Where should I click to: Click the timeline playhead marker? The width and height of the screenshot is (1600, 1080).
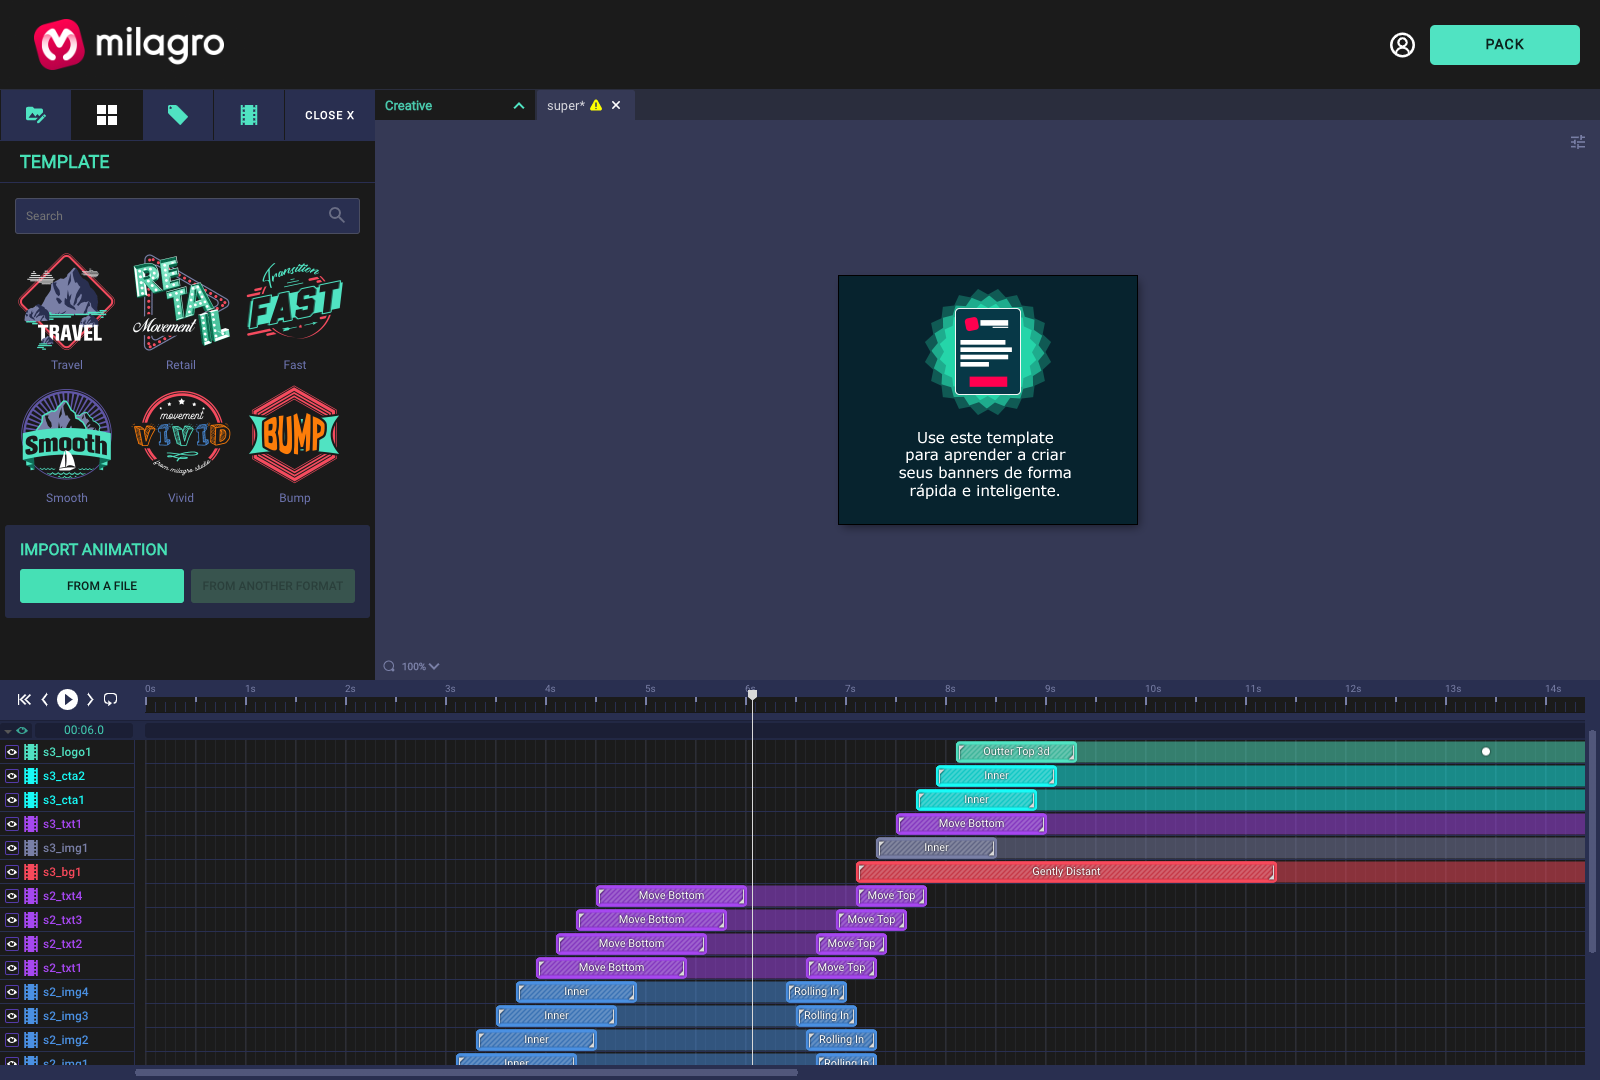752,694
